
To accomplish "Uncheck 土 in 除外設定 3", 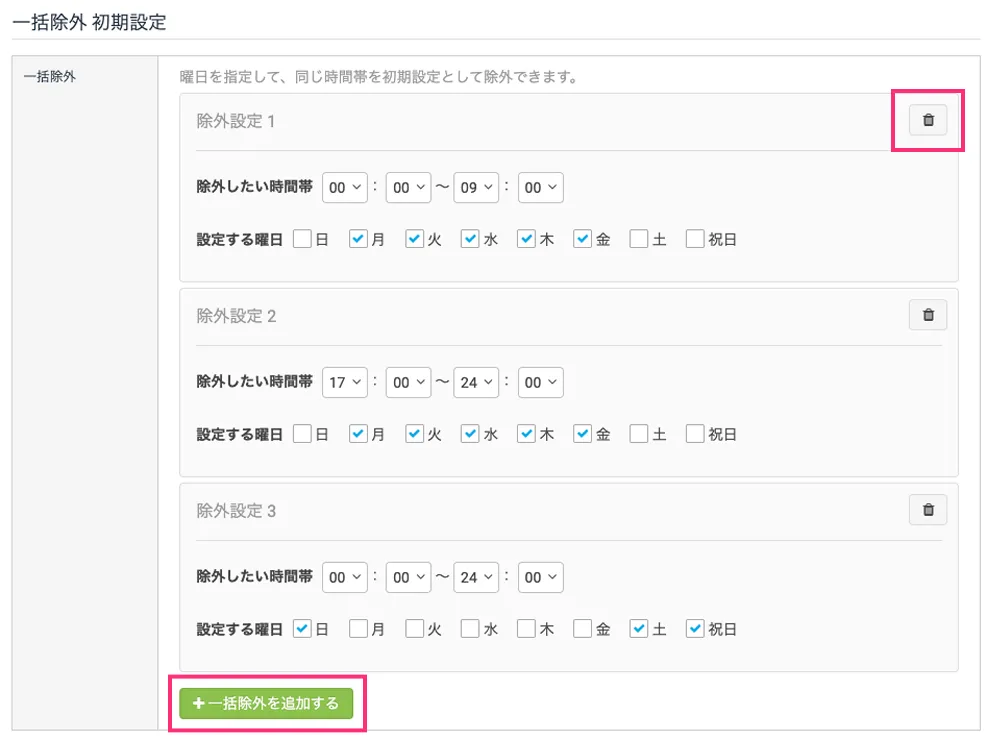I will (x=638, y=630).
